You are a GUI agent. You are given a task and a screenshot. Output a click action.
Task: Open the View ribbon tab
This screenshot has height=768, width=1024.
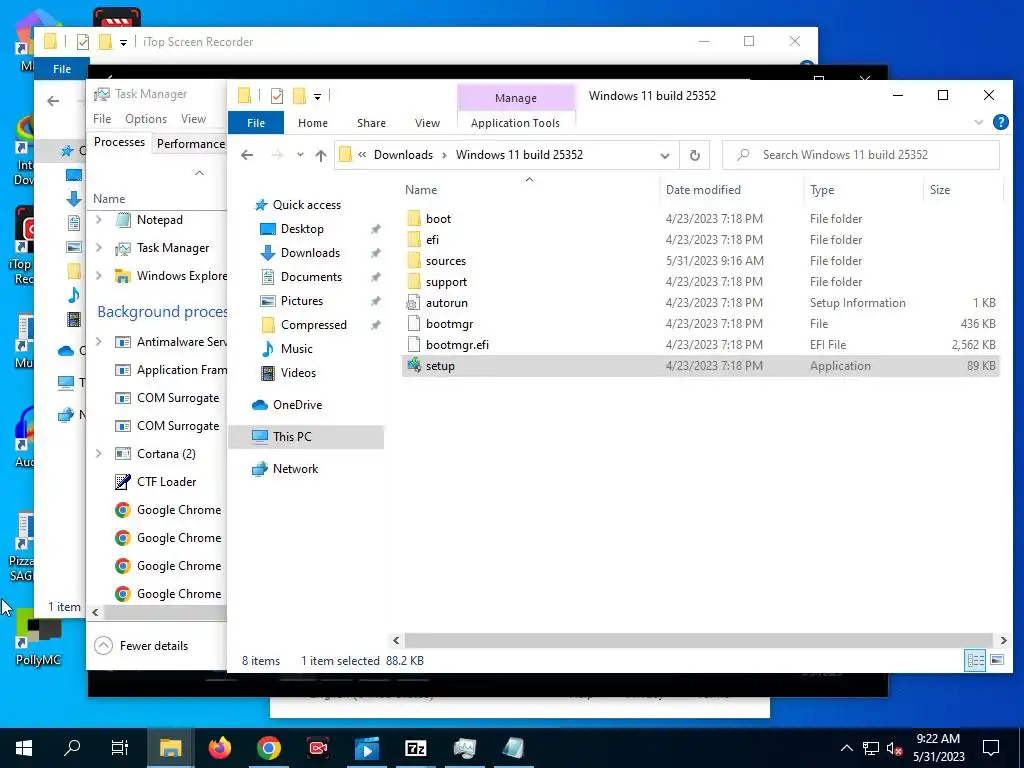427,123
